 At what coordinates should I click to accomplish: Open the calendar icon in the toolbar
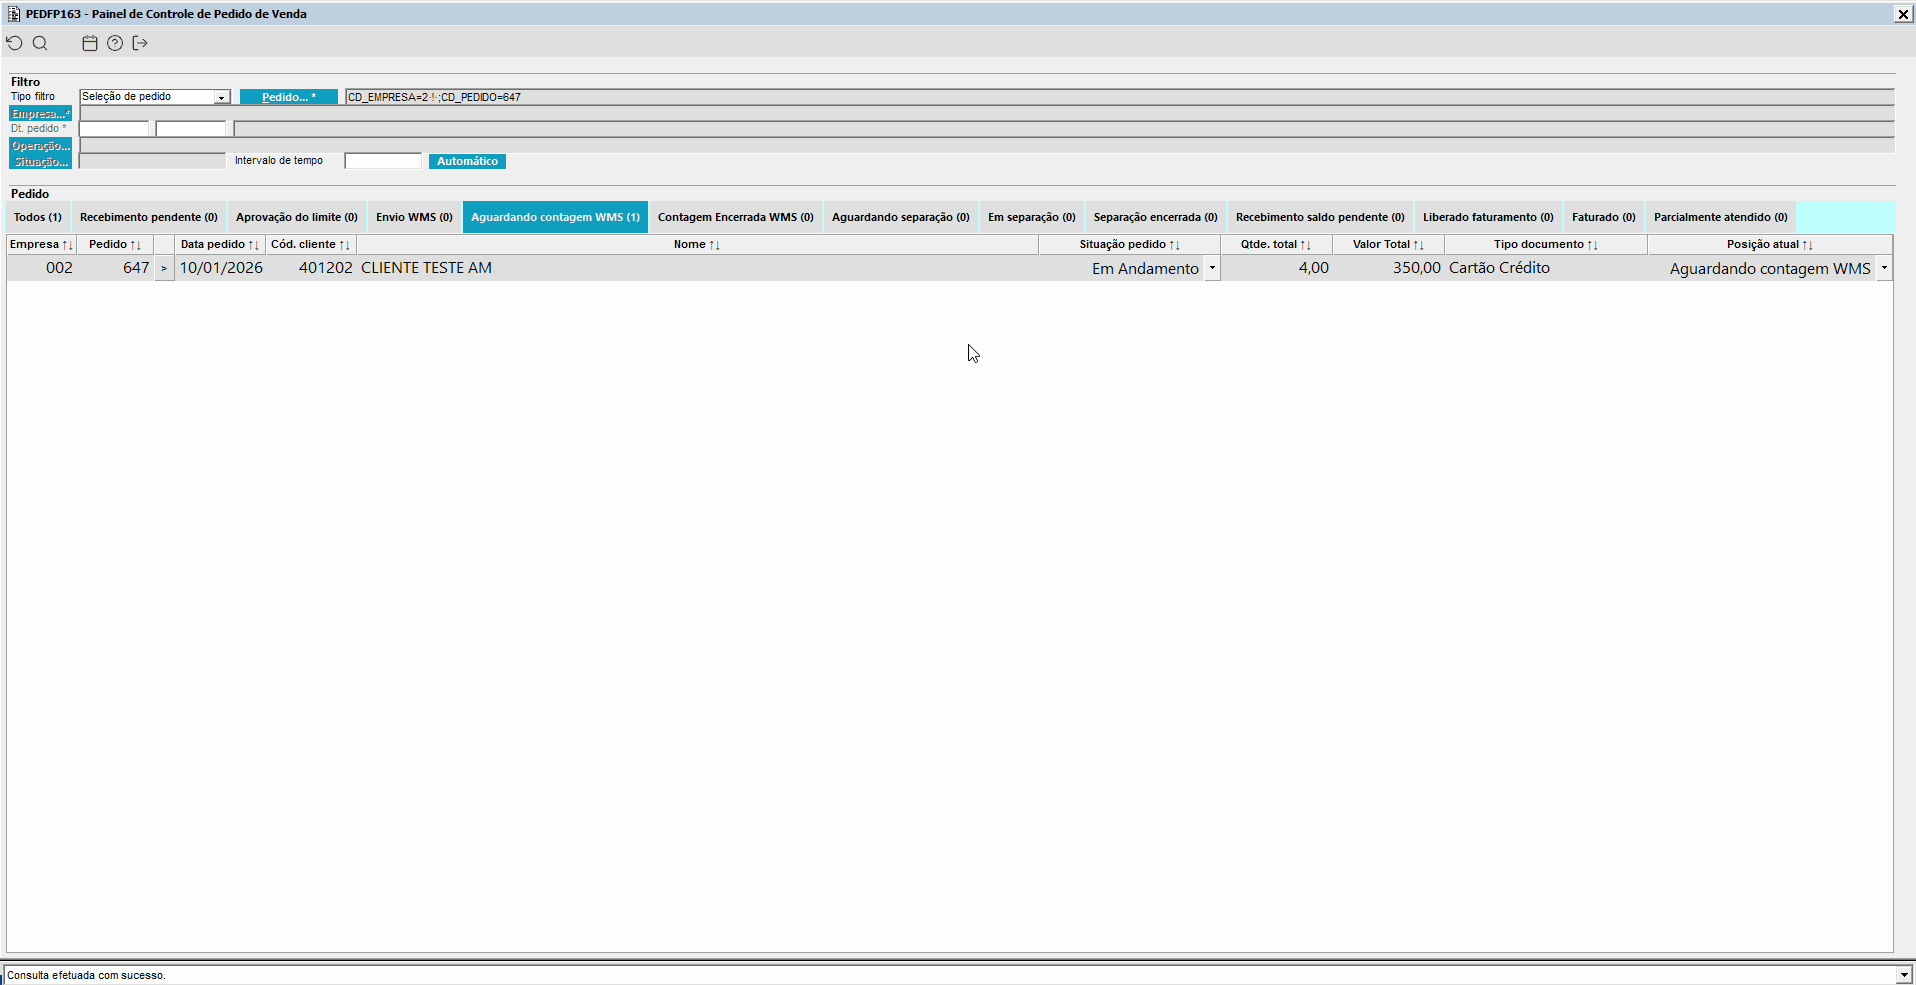coord(90,43)
